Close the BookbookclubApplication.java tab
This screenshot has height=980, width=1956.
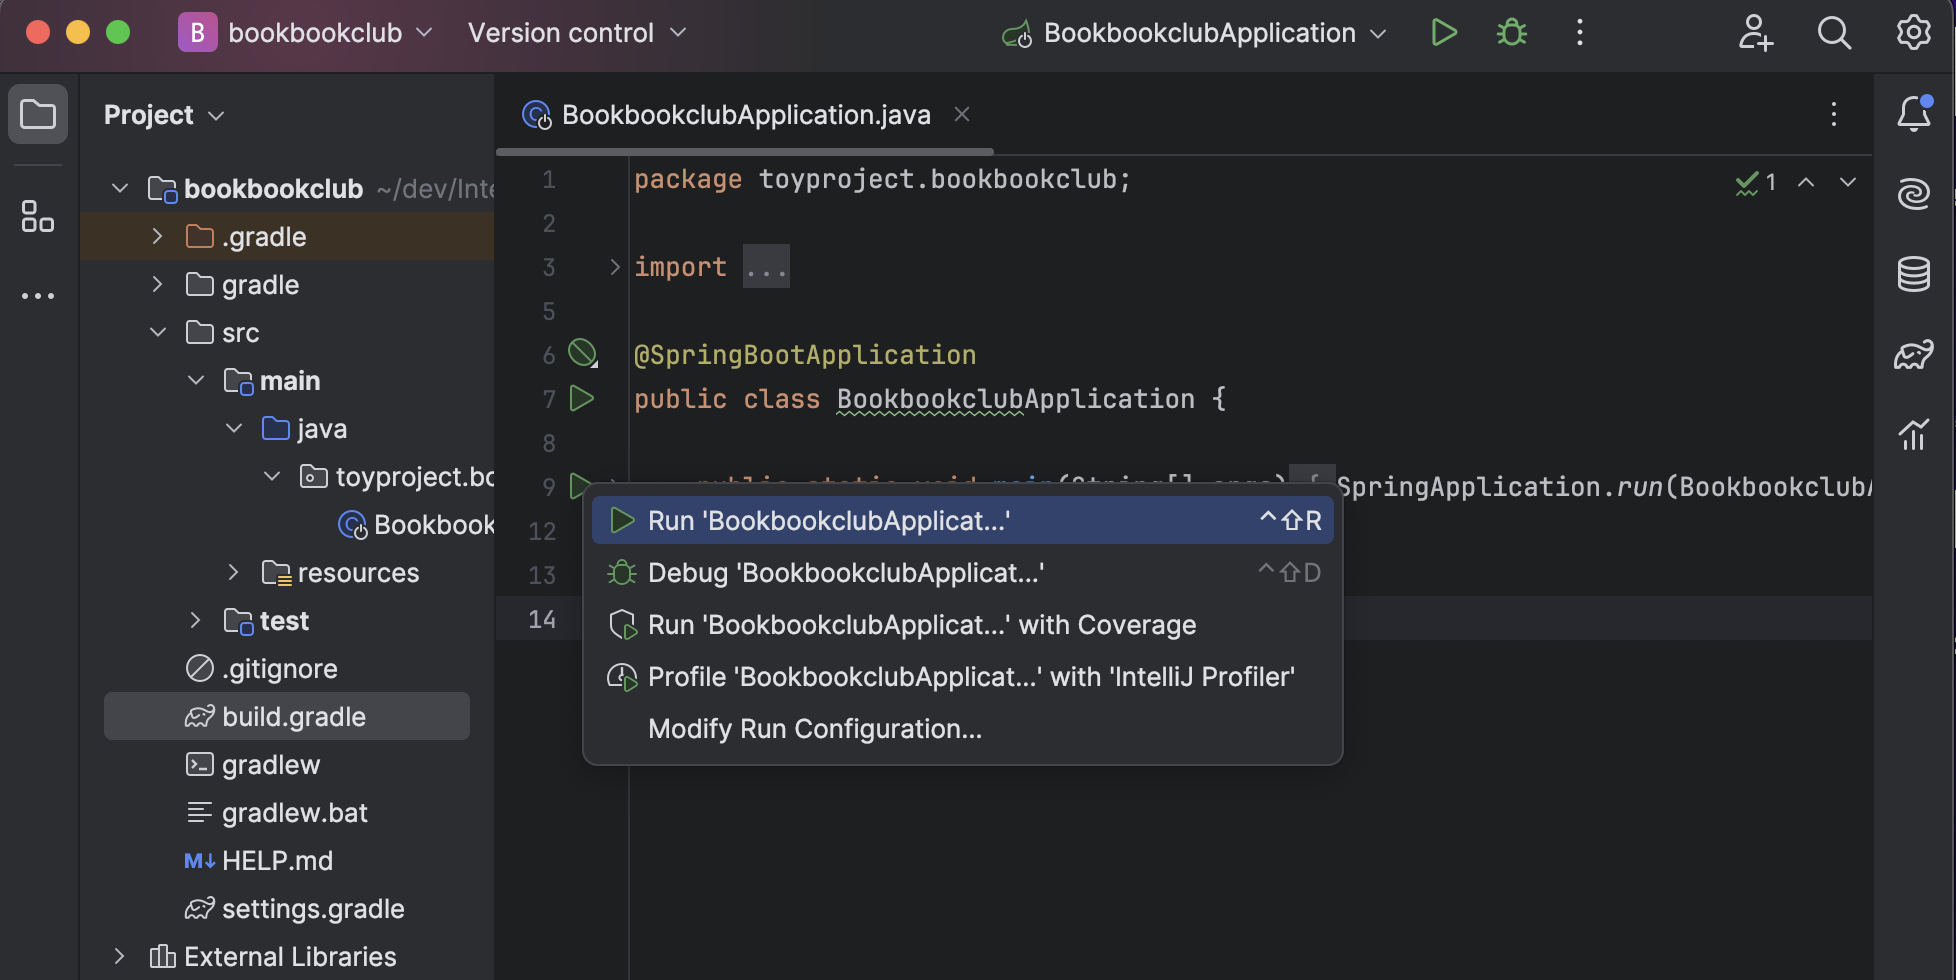(962, 114)
